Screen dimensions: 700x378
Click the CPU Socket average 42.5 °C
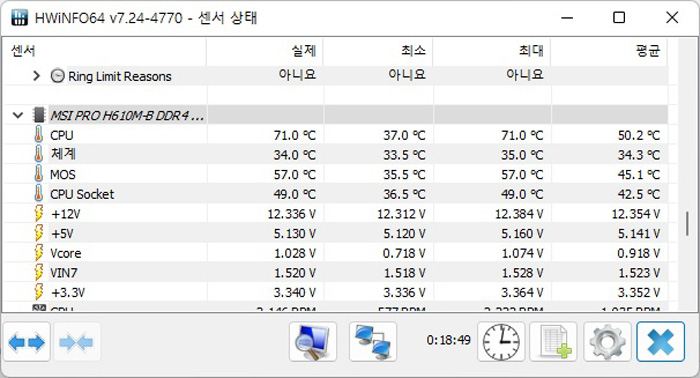click(638, 194)
